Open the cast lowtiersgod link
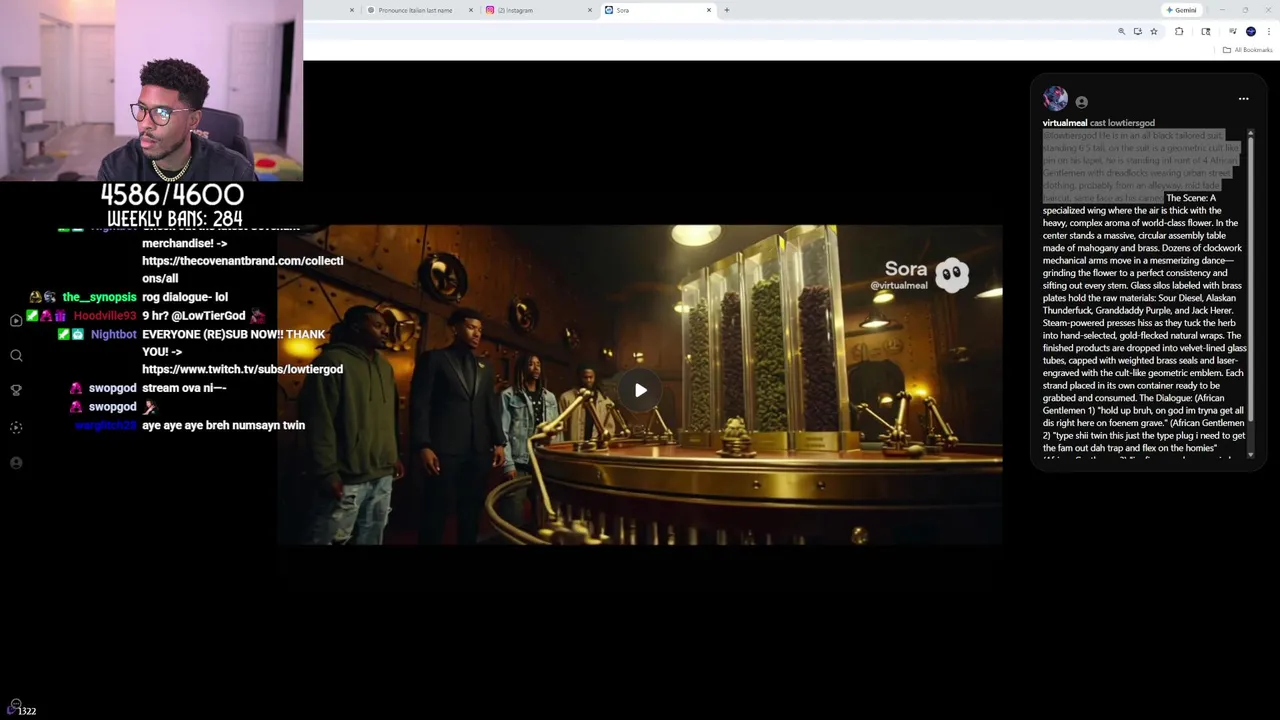The width and height of the screenshot is (1280, 720). [1122, 123]
